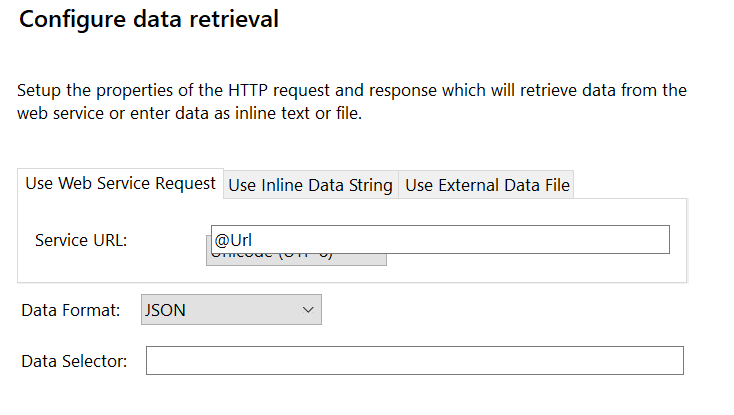Click the Data Selector label
The width and height of the screenshot is (734, 415).
coord(74,361)
